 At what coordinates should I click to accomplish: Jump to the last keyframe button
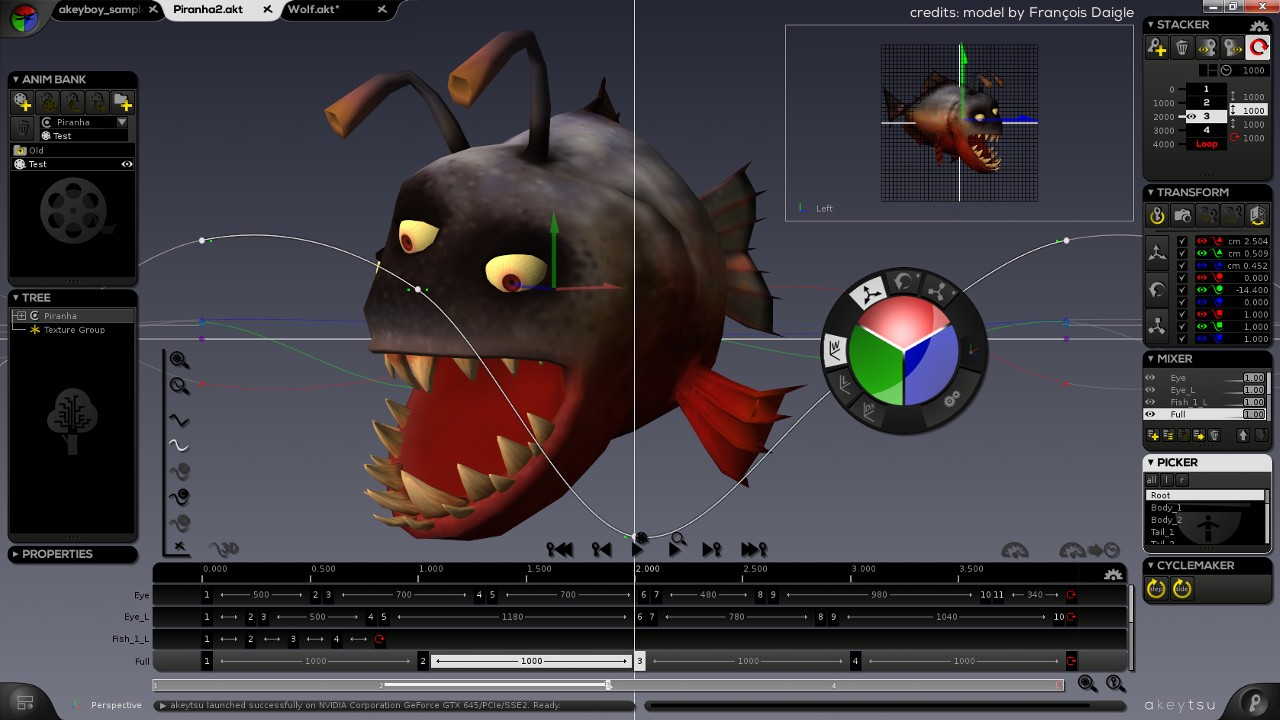click(753, 549)
